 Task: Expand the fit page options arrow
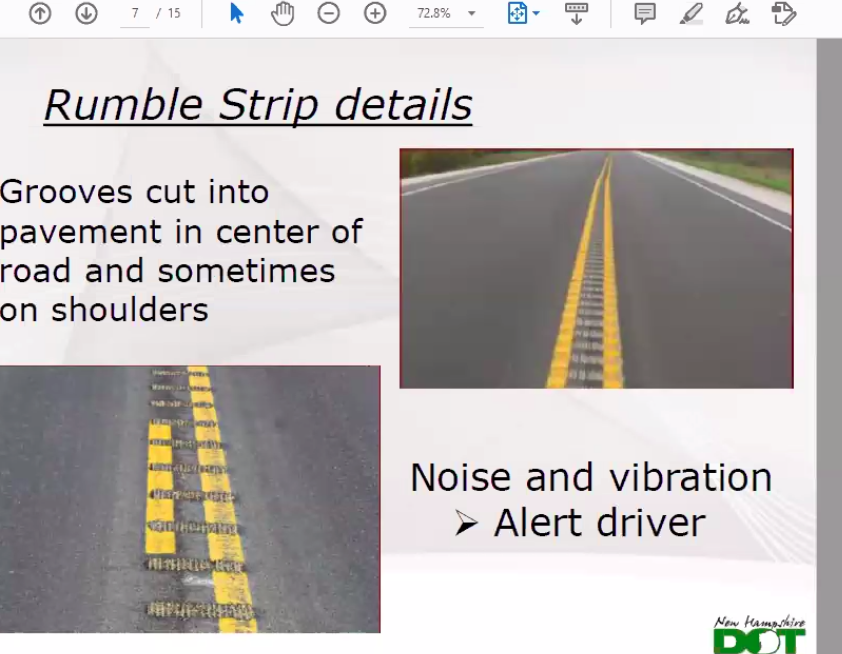pos(536,14)
